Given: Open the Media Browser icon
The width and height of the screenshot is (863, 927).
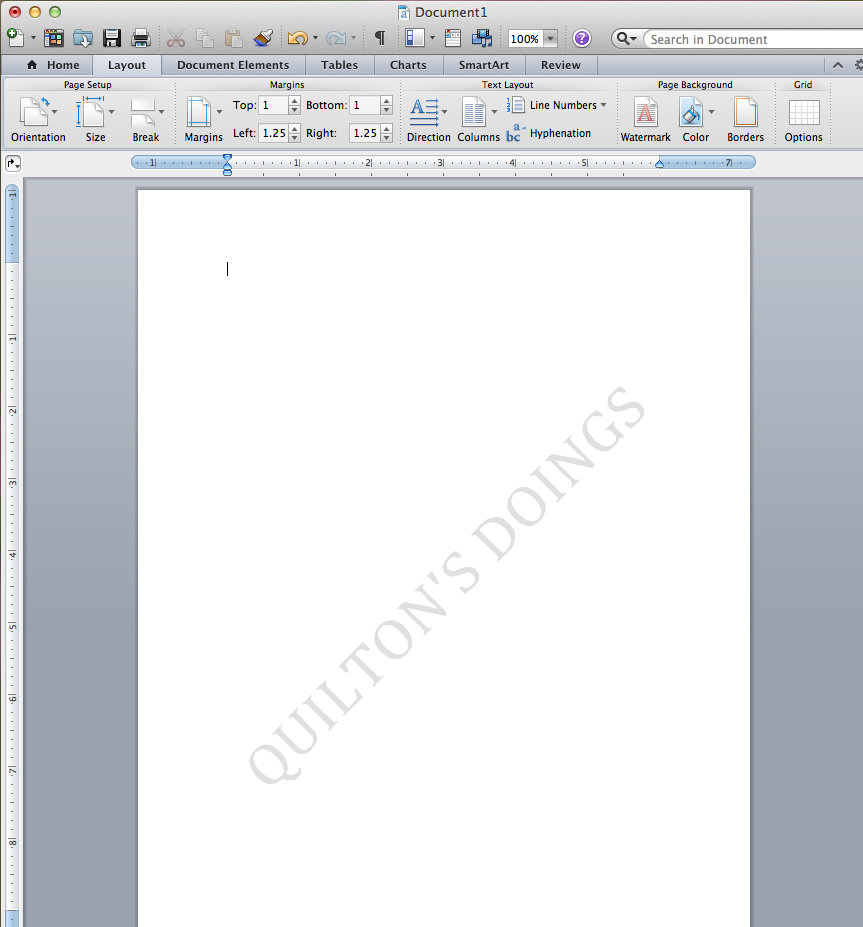Looking at the screenshot, I should (482, 38).
